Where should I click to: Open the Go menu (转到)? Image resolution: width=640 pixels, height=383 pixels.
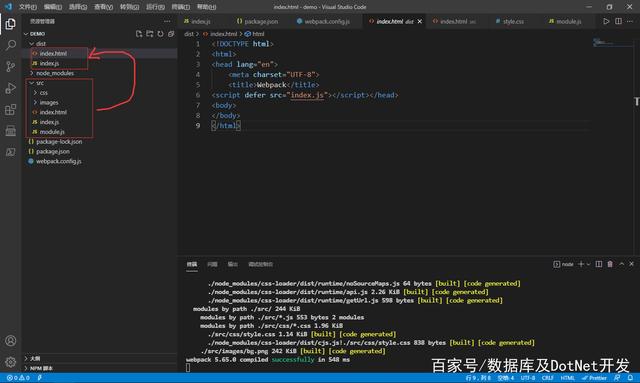pyautogui.click(x=129, y=7)
